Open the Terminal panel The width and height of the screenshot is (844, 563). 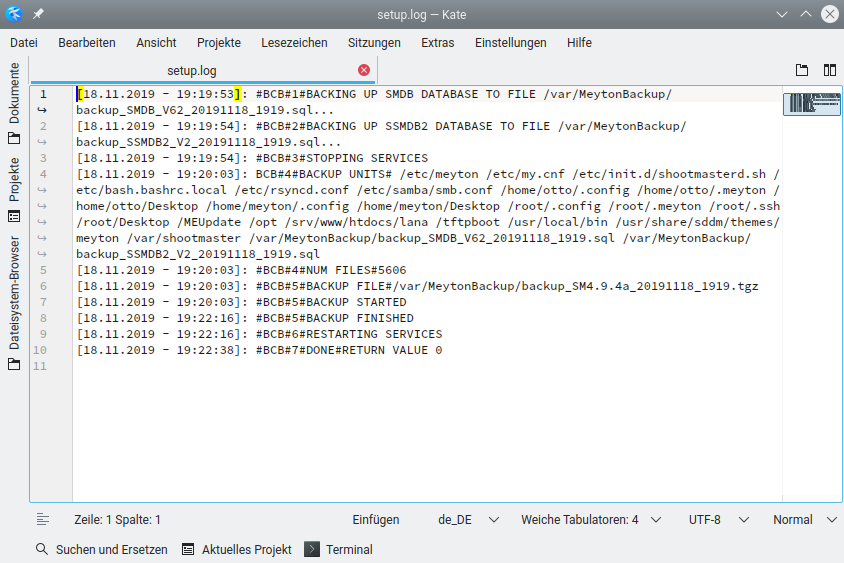(339, 550)
